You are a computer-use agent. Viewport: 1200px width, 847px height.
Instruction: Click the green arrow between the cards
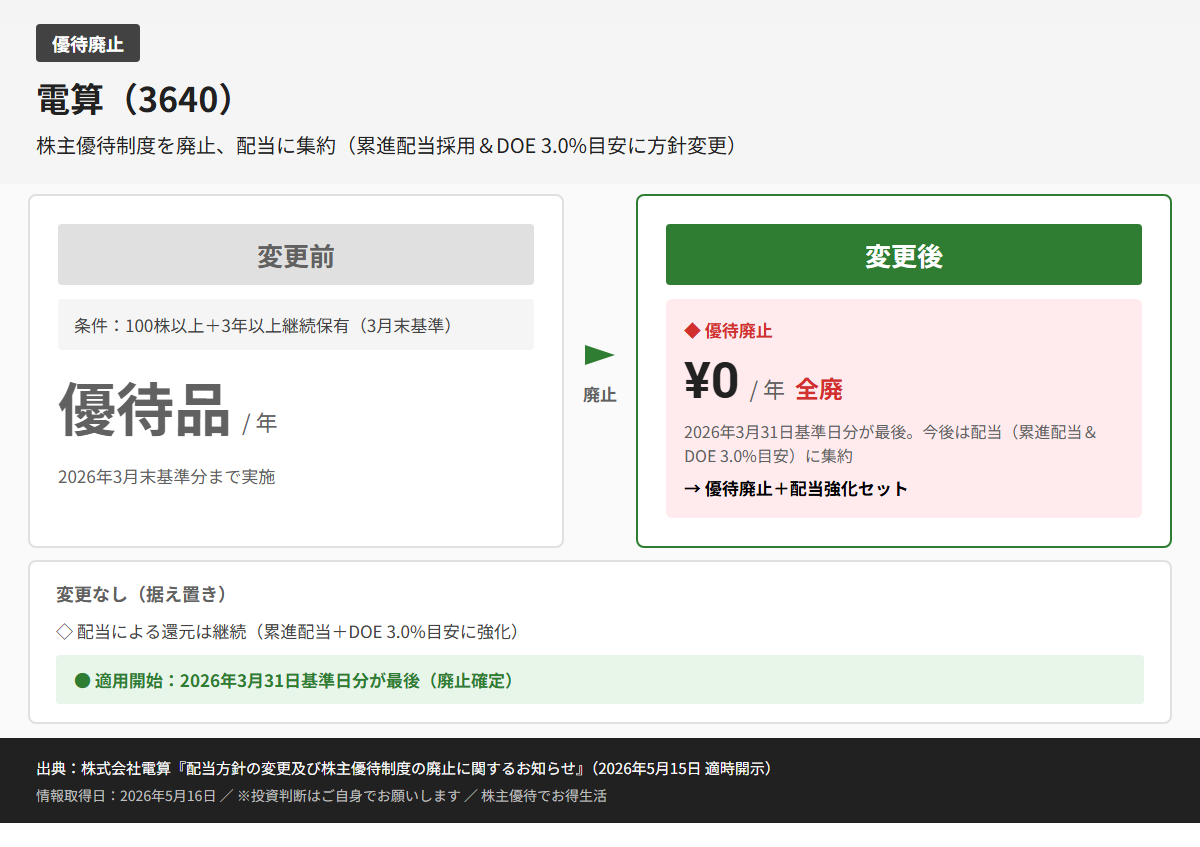(x=600, y=355)
